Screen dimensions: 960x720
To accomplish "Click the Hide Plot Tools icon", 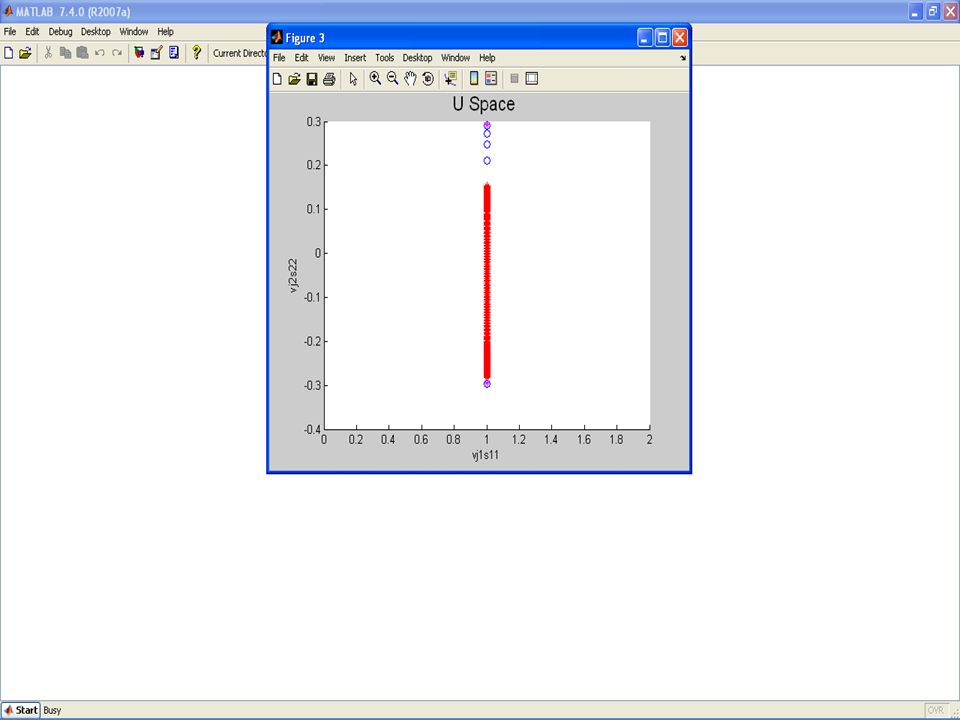I will tap(514, 78).
